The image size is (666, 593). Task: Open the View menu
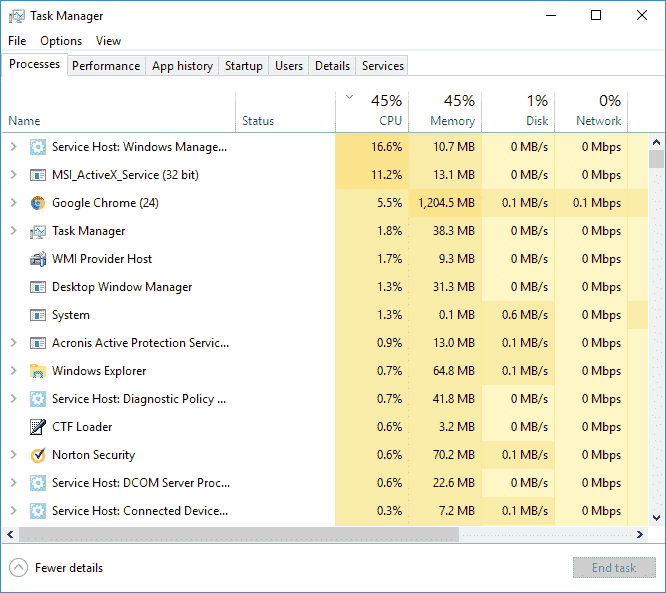[x=108, y=41]
